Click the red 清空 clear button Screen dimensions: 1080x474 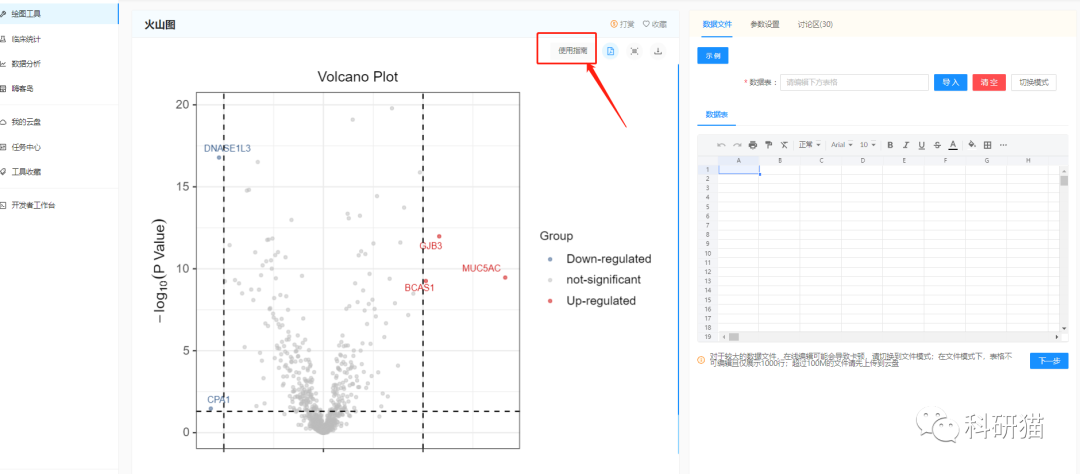[x=989, y=82]
